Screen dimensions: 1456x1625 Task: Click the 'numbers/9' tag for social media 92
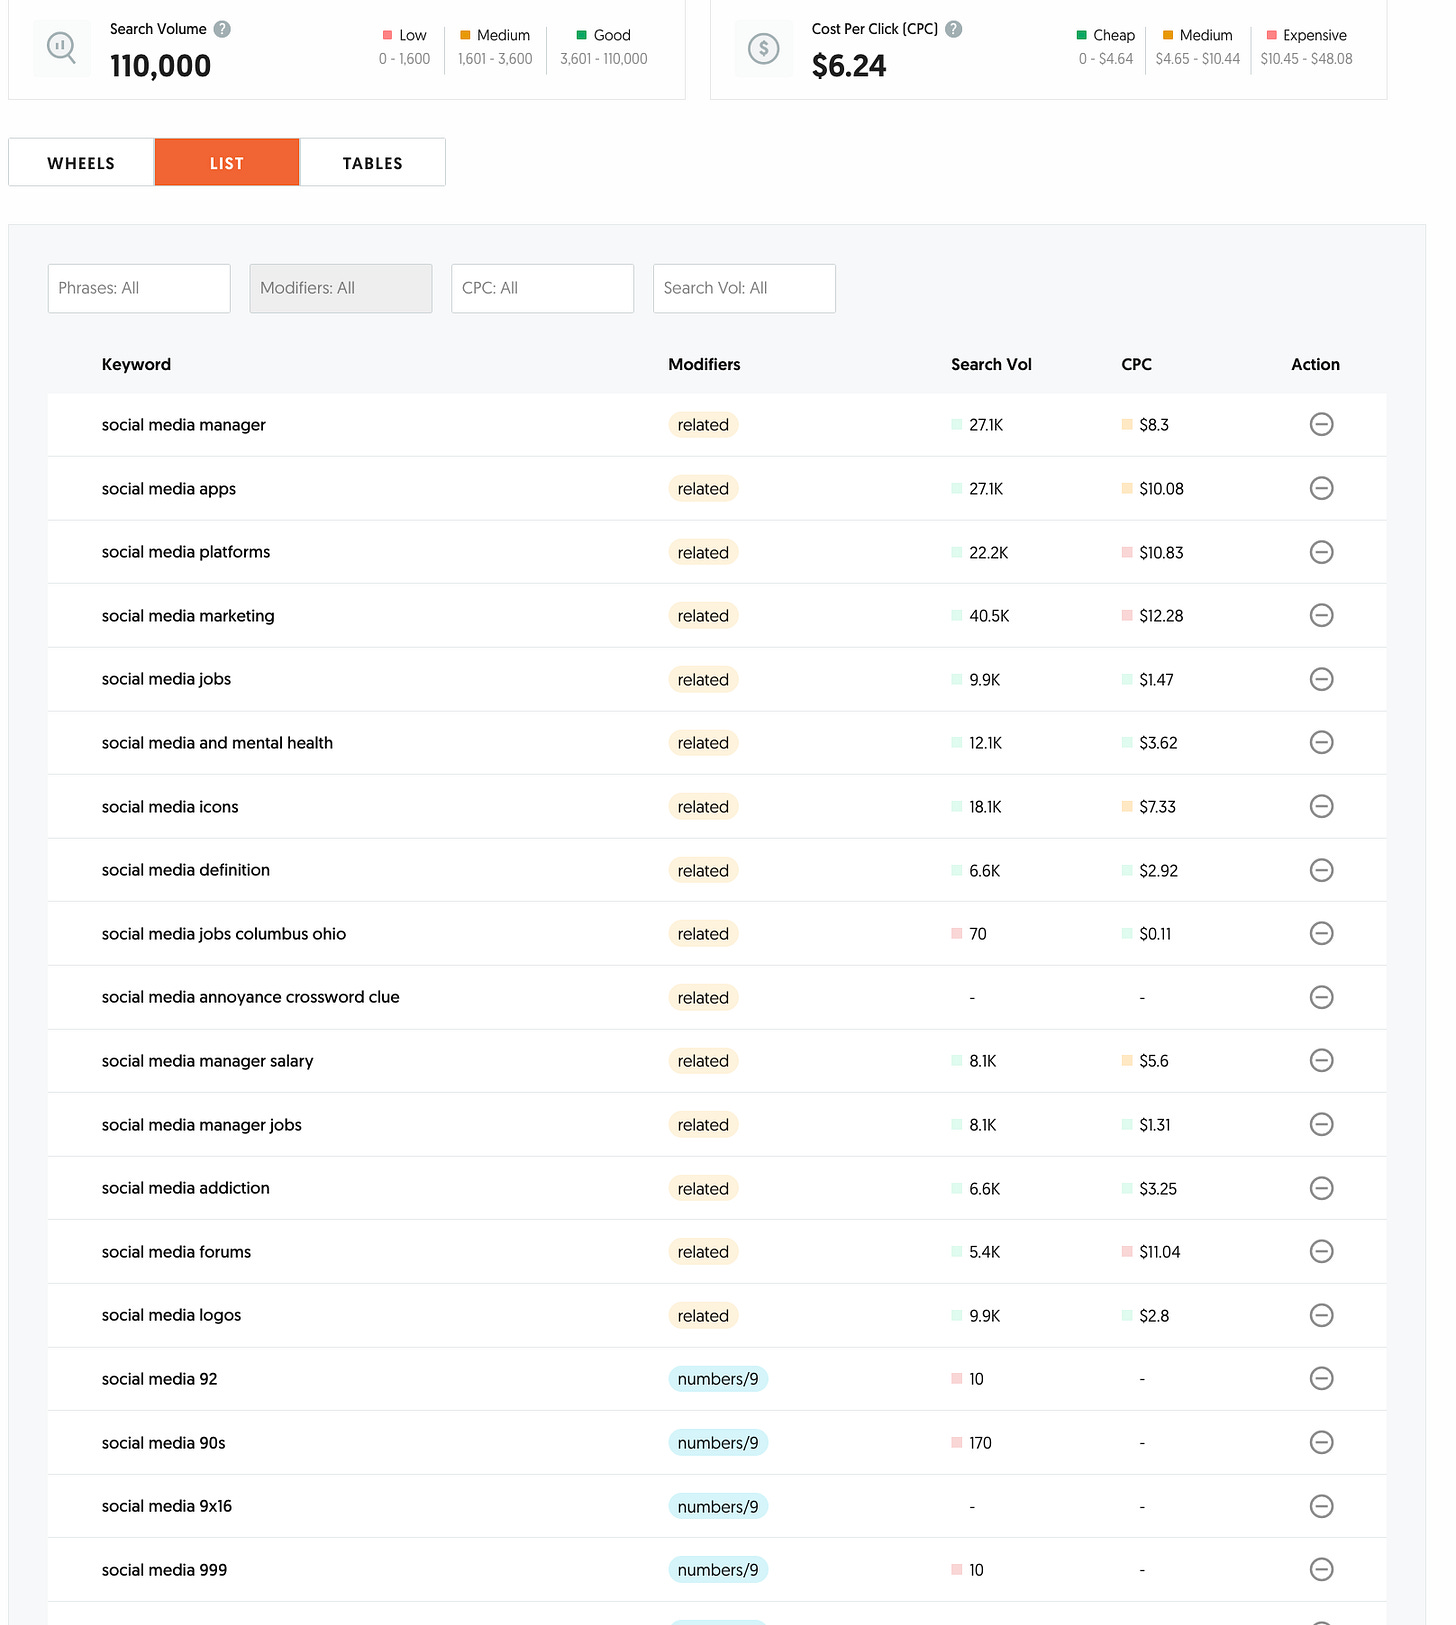coord(718,1379)
